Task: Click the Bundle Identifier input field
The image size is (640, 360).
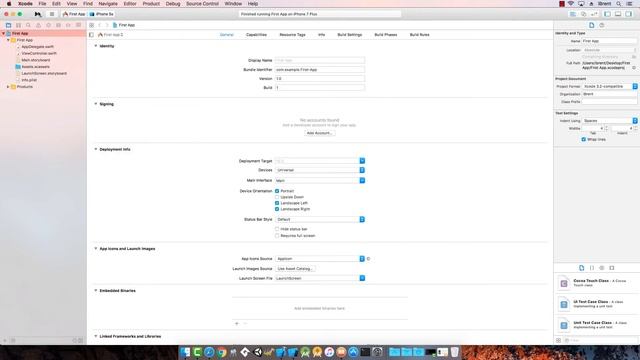Action: click(320, 70)
